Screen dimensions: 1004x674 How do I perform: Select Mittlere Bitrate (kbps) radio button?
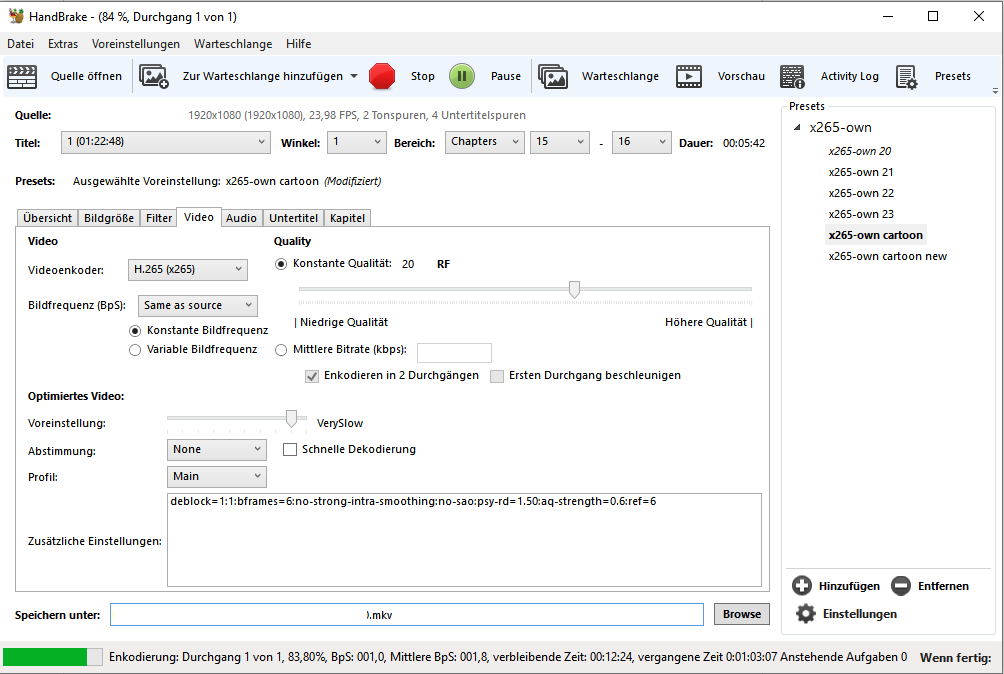pyautogui.click(x=280, y=350)
